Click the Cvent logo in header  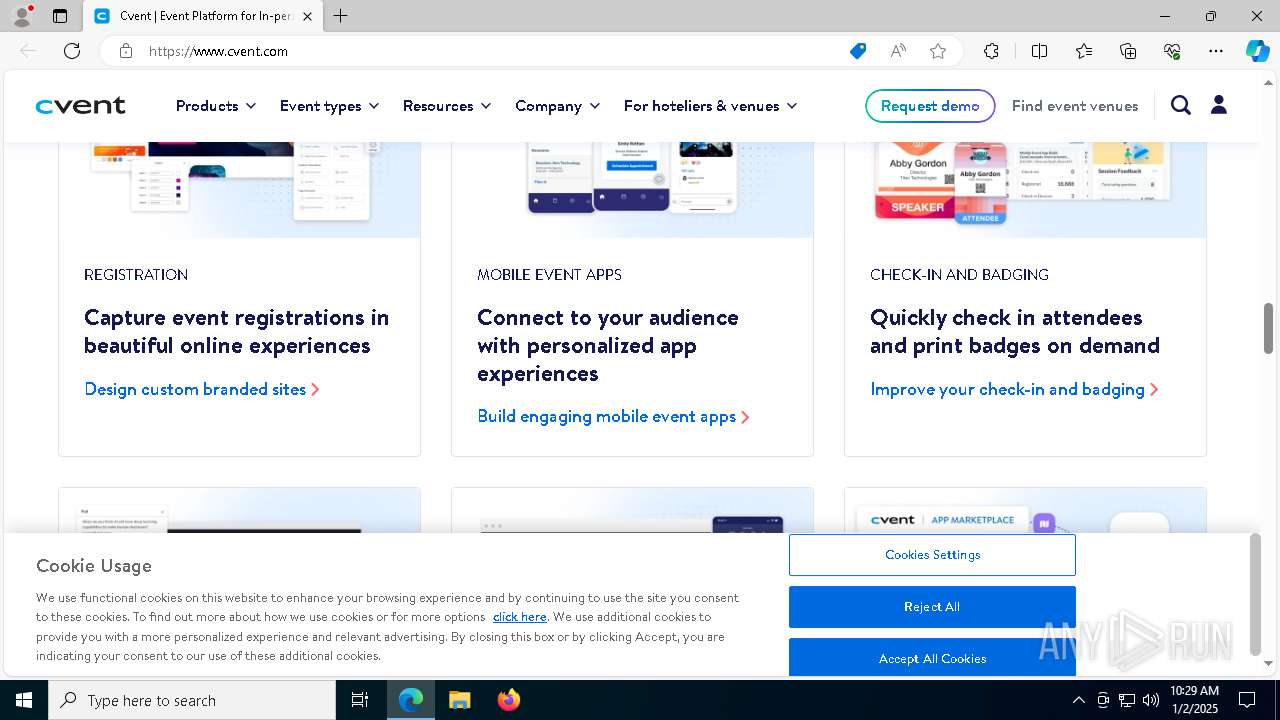pyautogui.click(x=81, y=106)
